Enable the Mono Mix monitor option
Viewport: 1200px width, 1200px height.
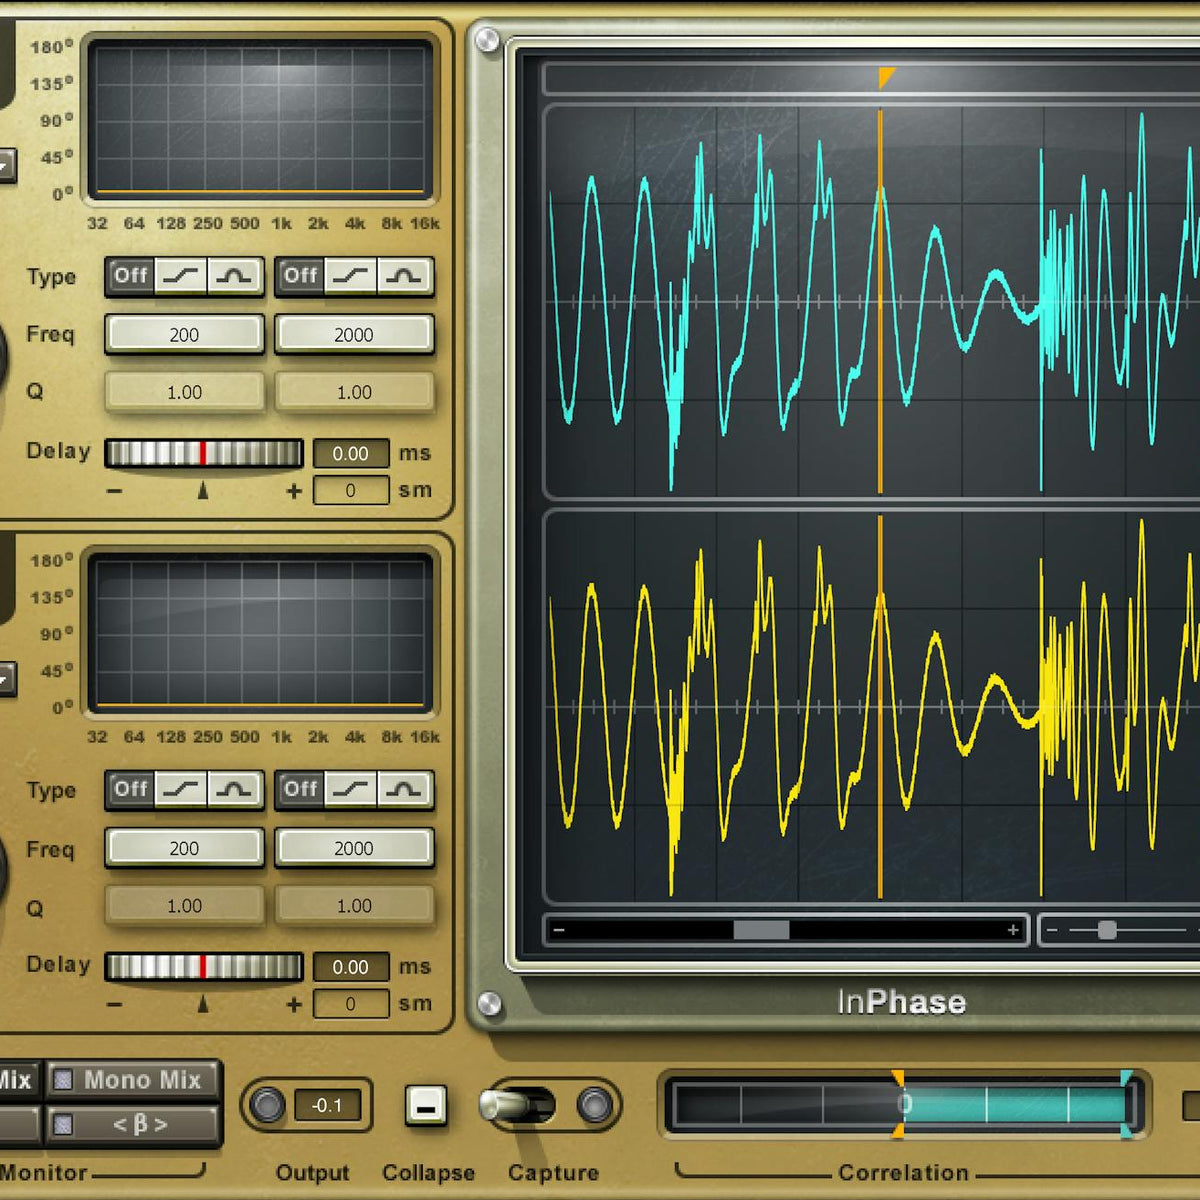coord(132,1080)
